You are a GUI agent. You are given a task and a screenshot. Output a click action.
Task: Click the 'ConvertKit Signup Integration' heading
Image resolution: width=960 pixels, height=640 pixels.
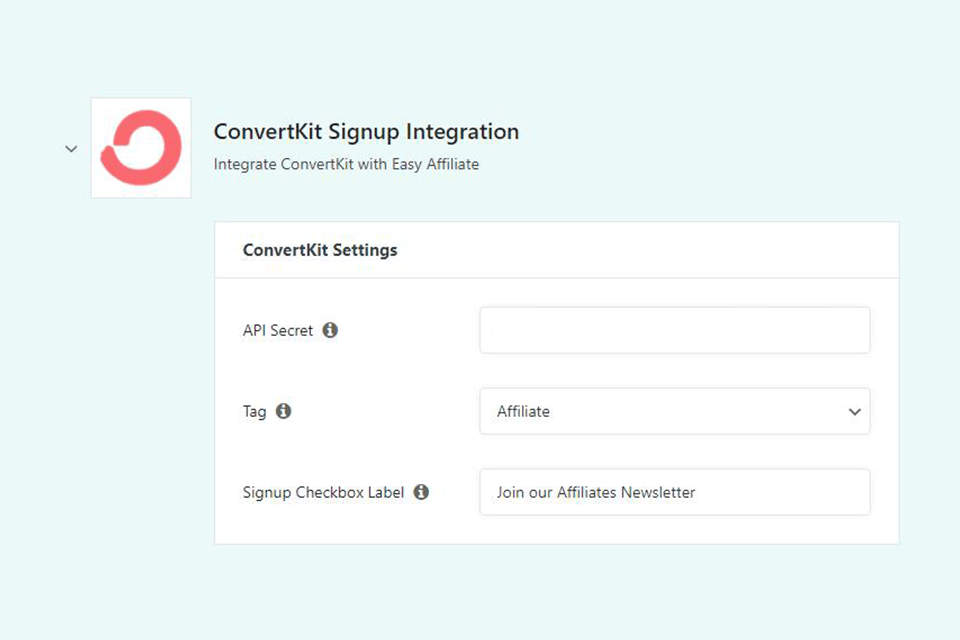(x=366, y=132)
